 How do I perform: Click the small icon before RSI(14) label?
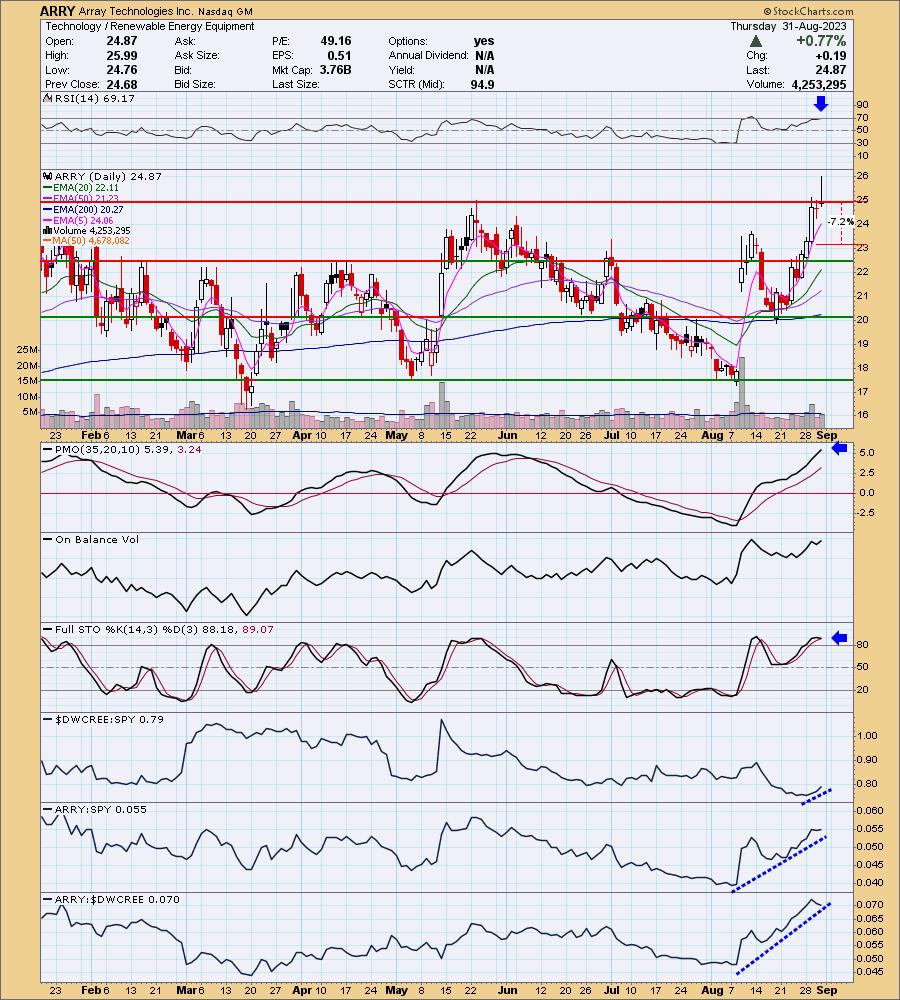click(48, 98)
